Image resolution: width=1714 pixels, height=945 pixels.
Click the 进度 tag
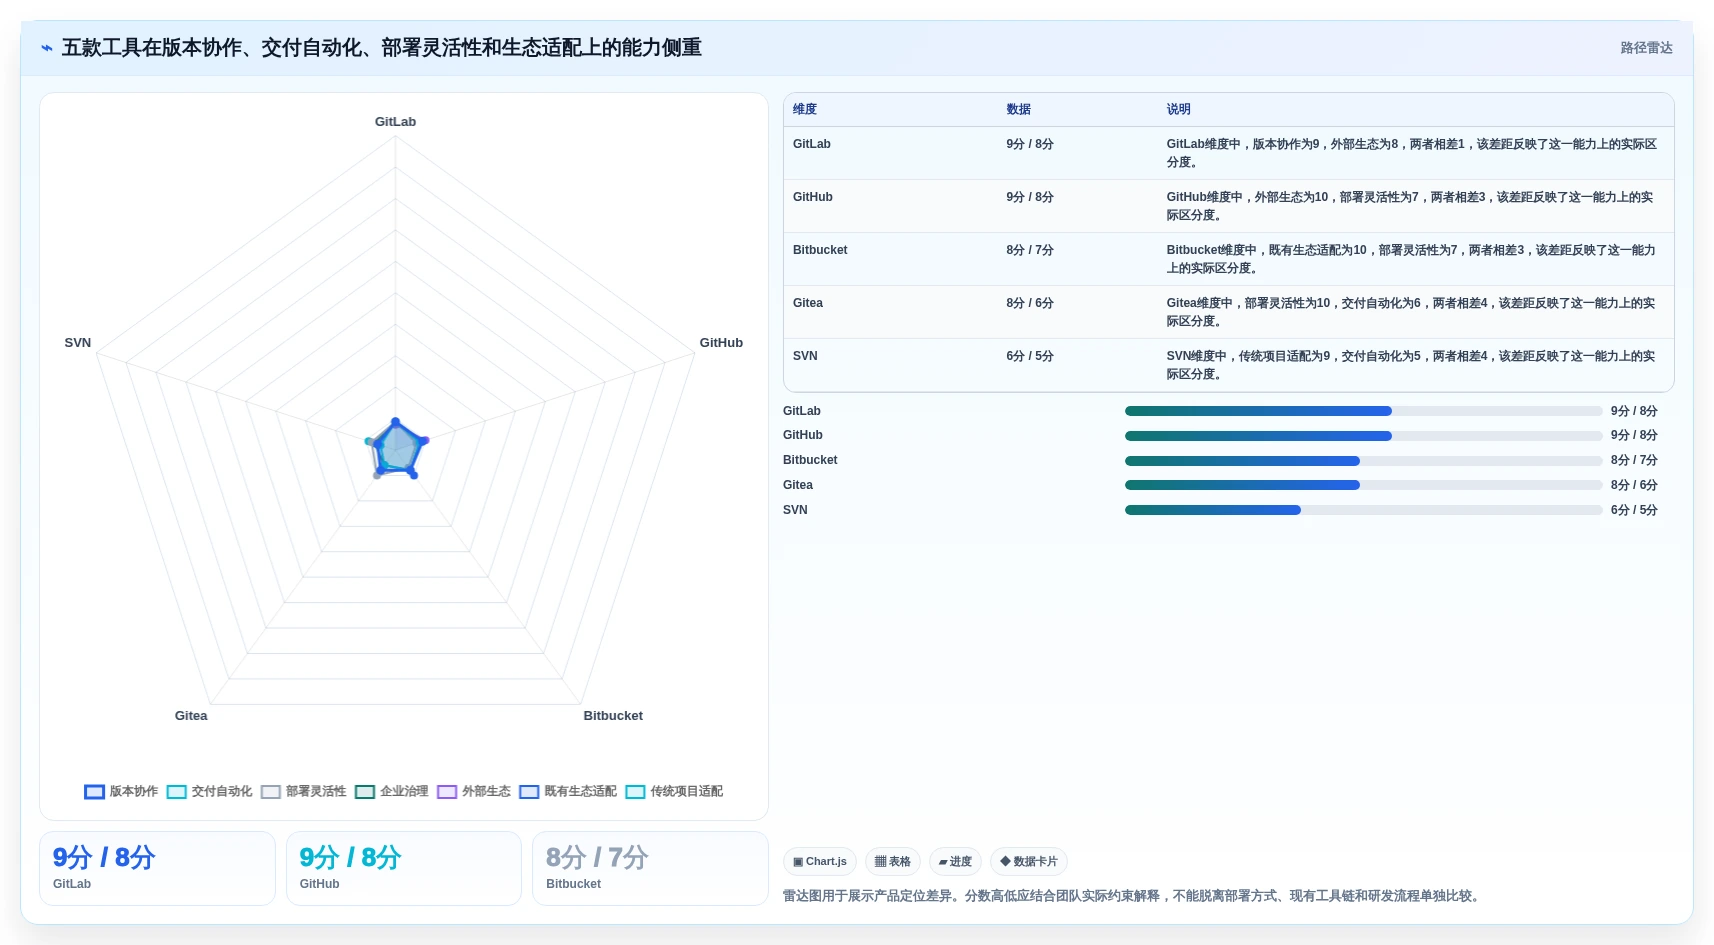[955, 861]
